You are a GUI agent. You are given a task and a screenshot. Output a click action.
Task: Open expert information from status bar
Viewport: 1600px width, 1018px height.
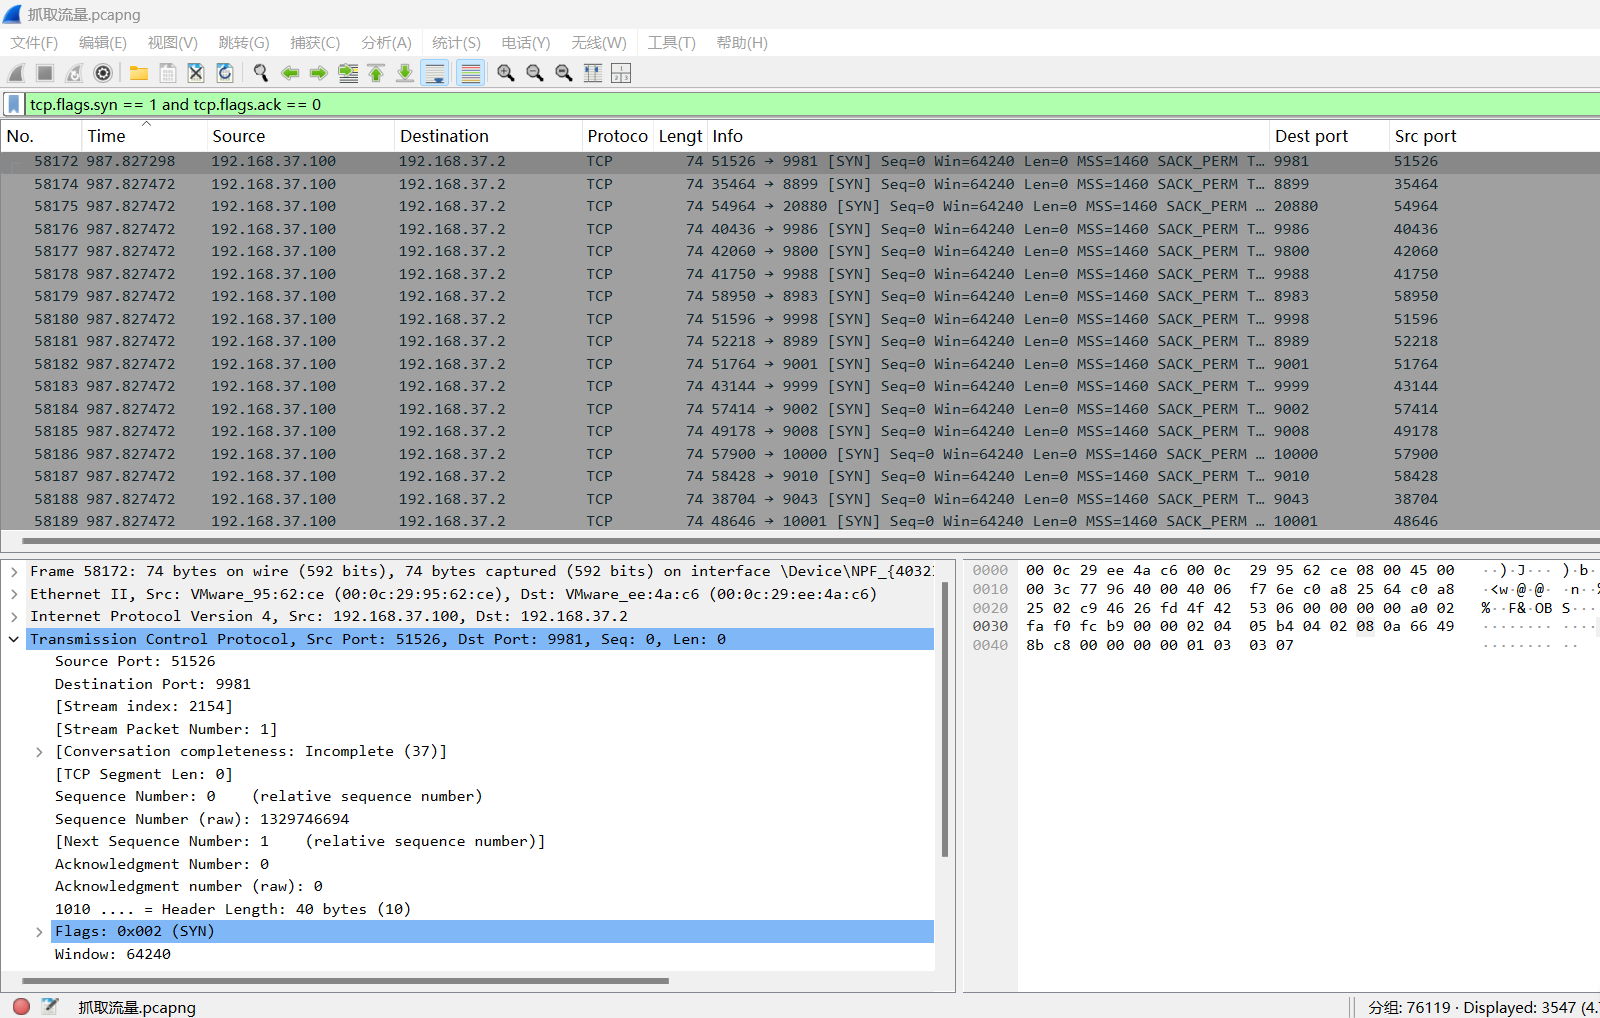coord(21,1007)
